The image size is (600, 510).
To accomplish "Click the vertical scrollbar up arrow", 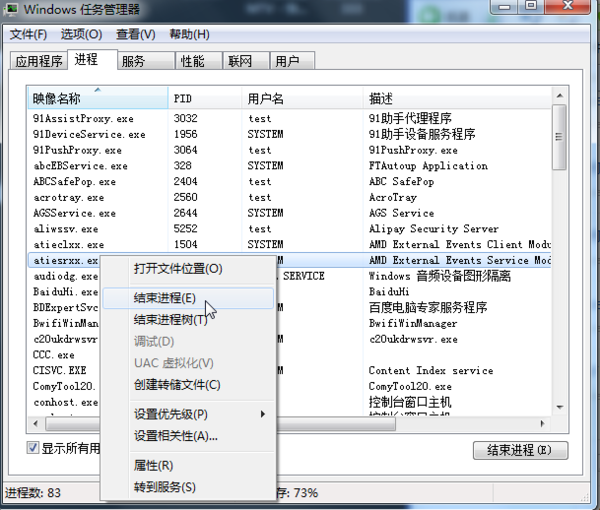I will (560, 95).
